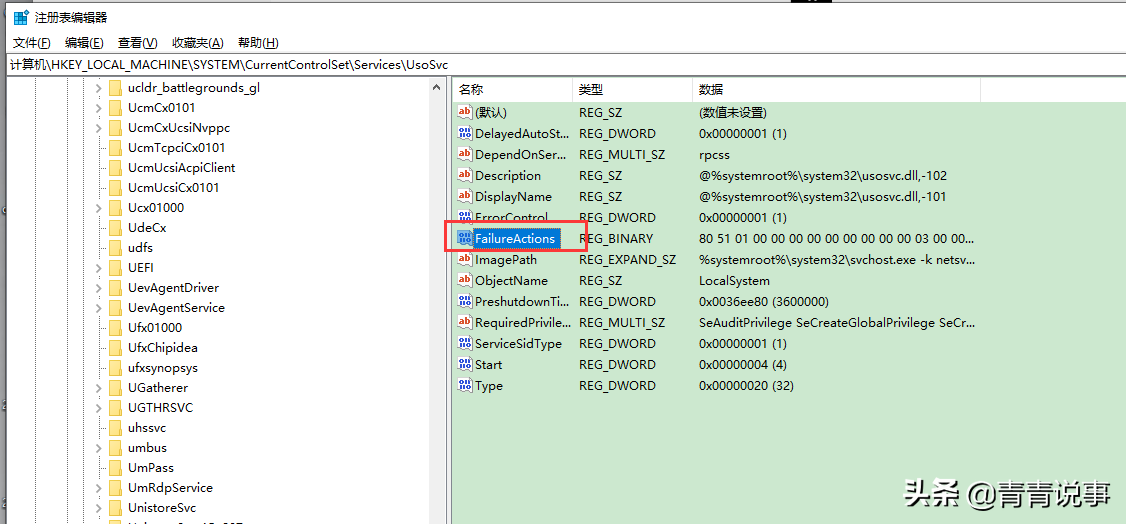Expand the UGatherer key chevron
The height and width of the screenshot is (524, 1126).
[x=98, y=388]
